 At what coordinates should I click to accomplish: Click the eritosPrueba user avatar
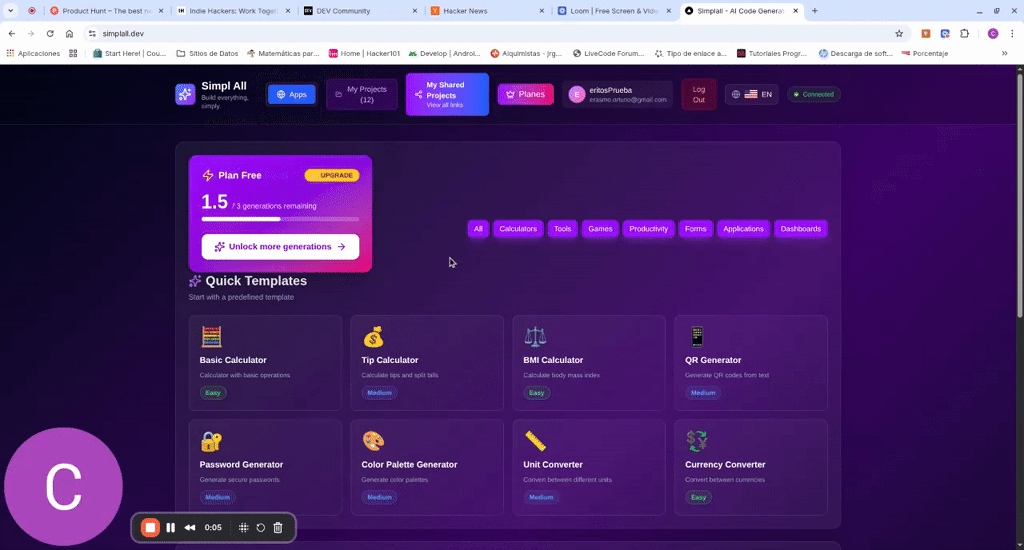tap(576, 95)
